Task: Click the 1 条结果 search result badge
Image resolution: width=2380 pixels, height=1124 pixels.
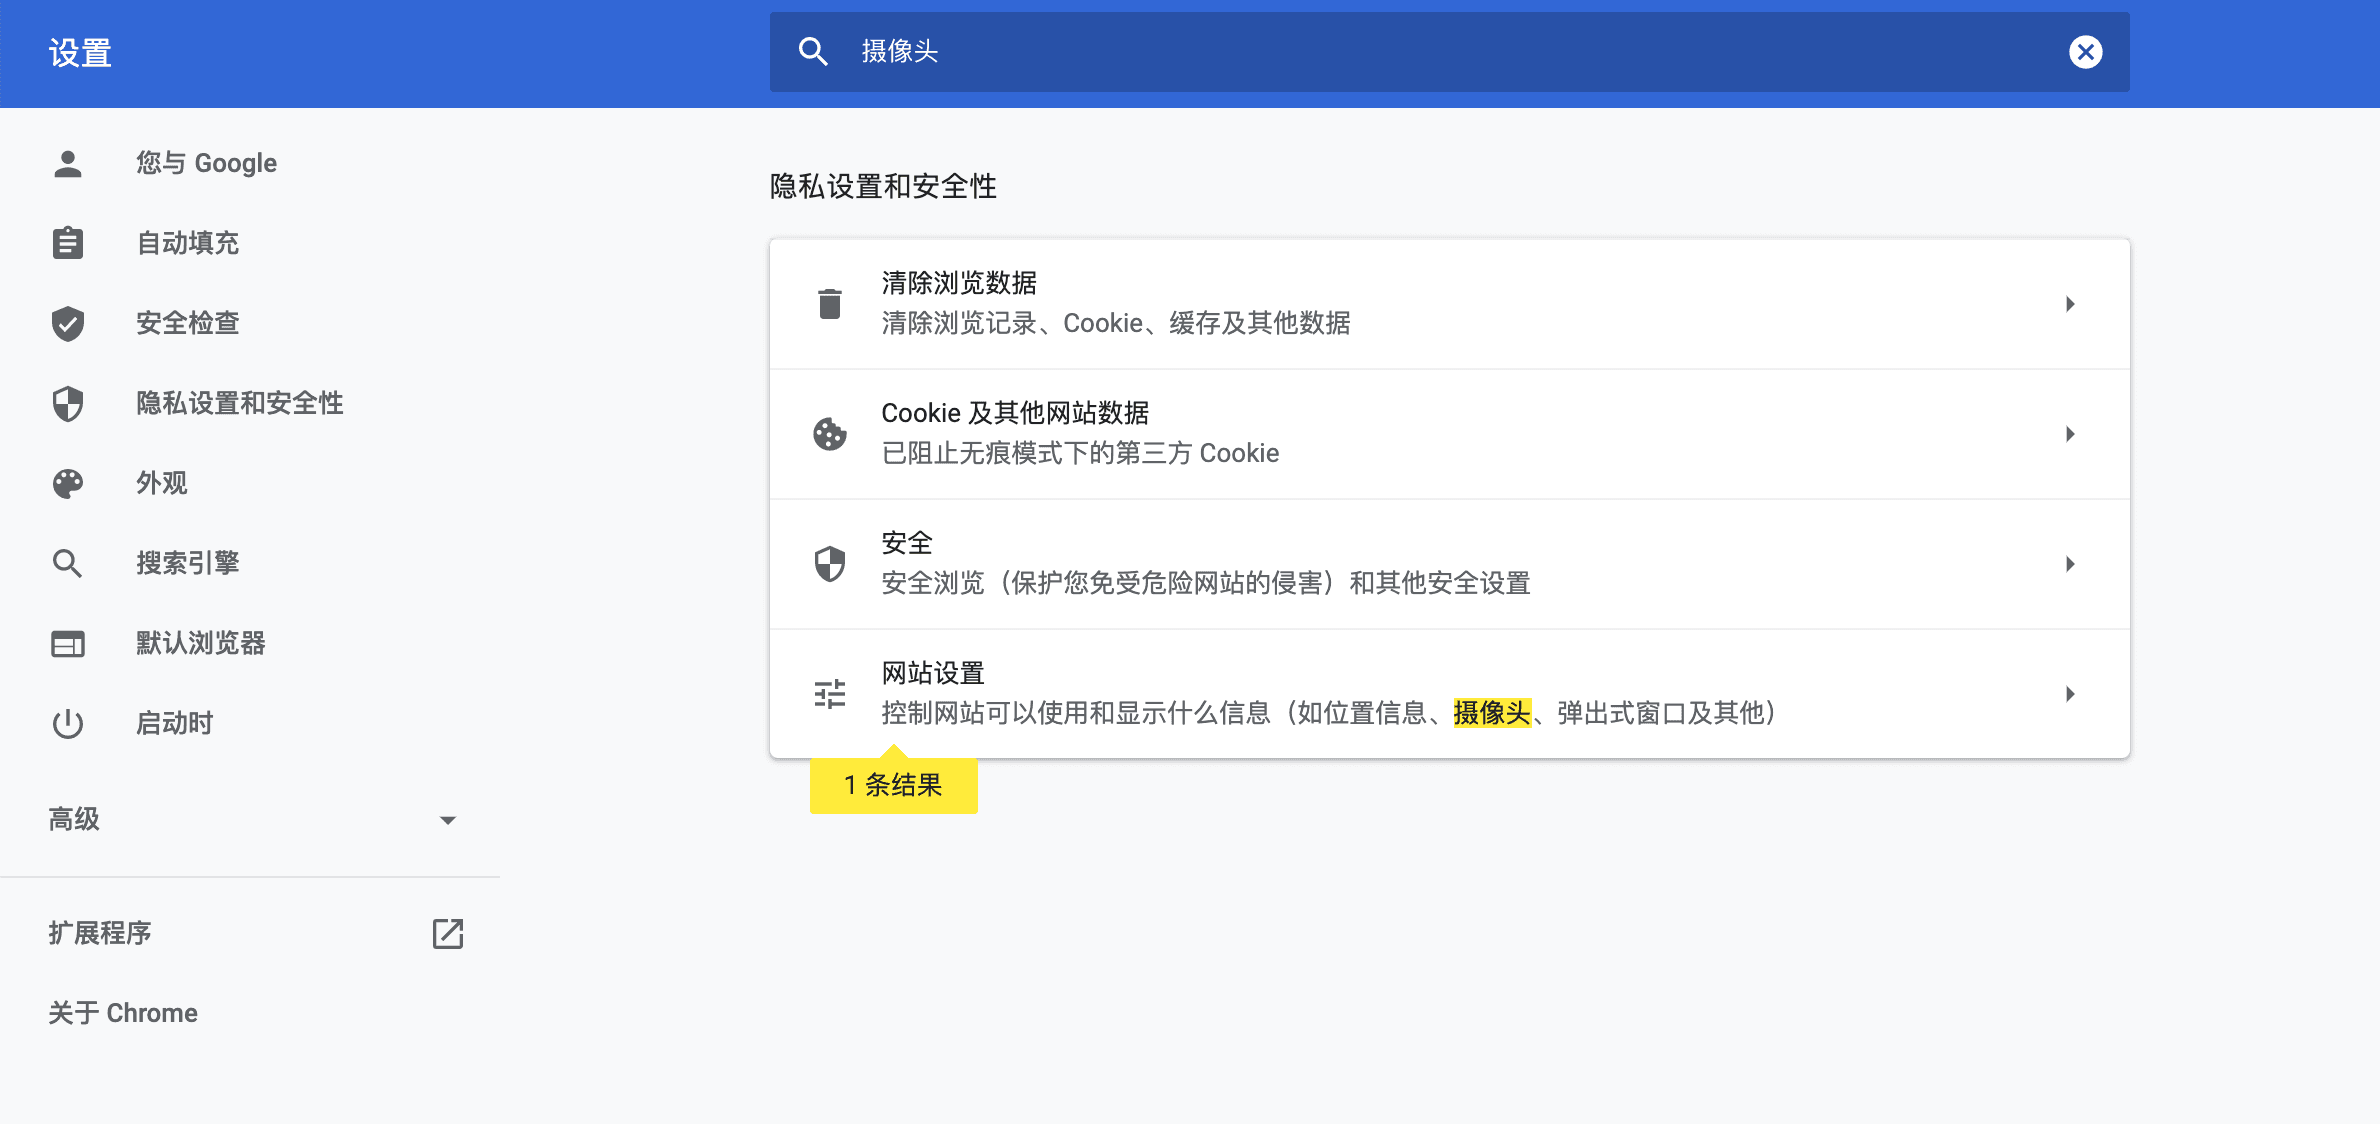Action: tap(893, 785)
